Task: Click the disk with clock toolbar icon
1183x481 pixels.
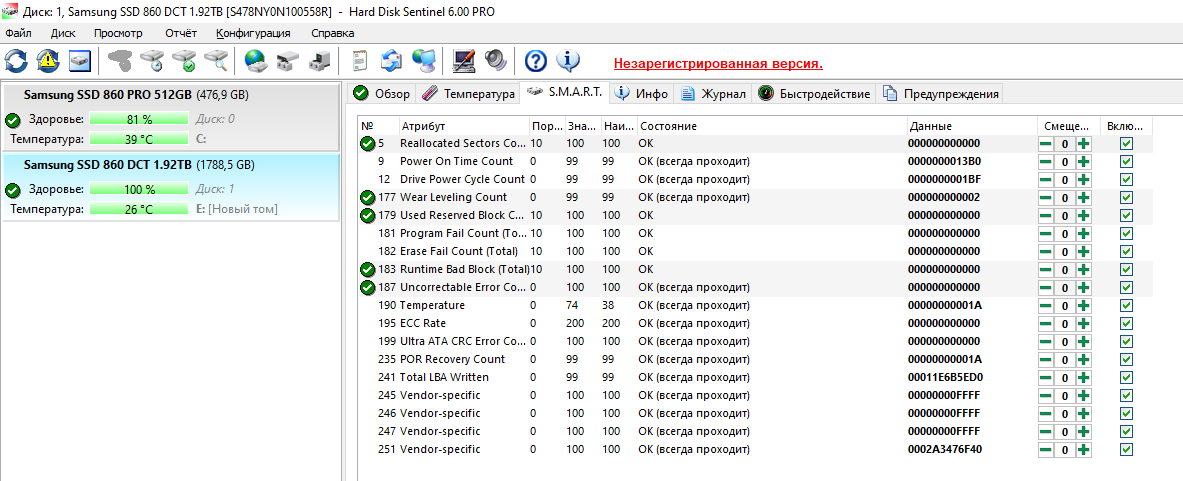Action: [x=152, y=60]
